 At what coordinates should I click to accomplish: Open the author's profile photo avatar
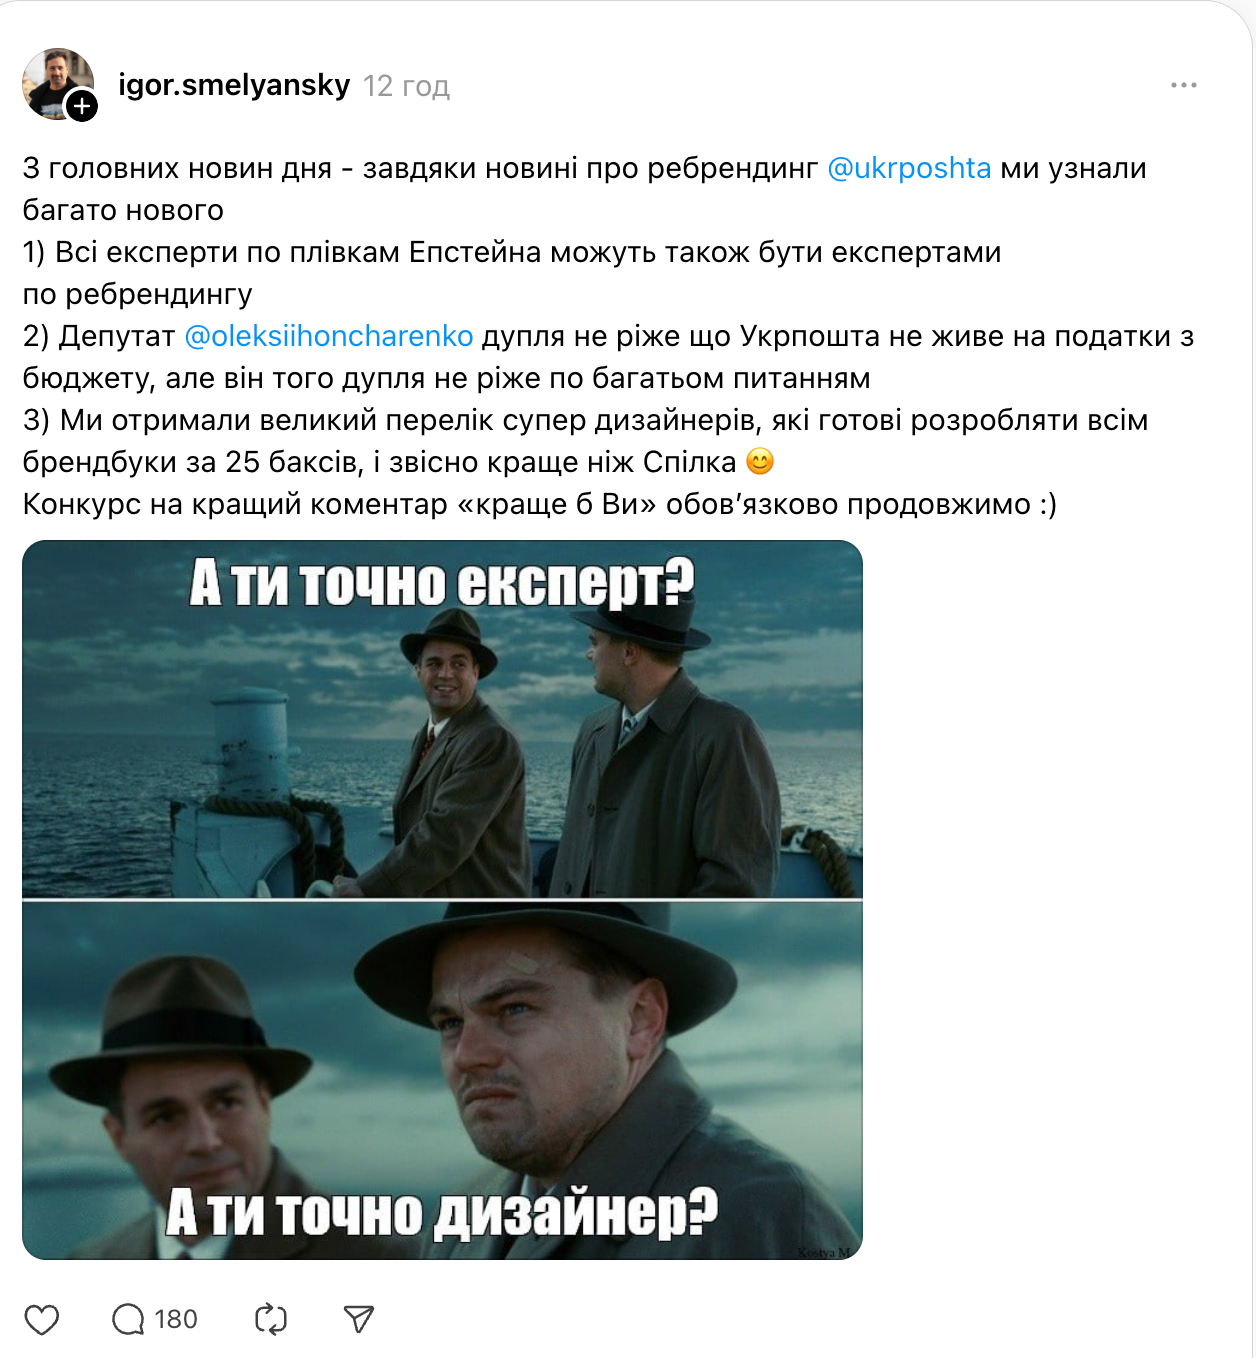point(57,82)
